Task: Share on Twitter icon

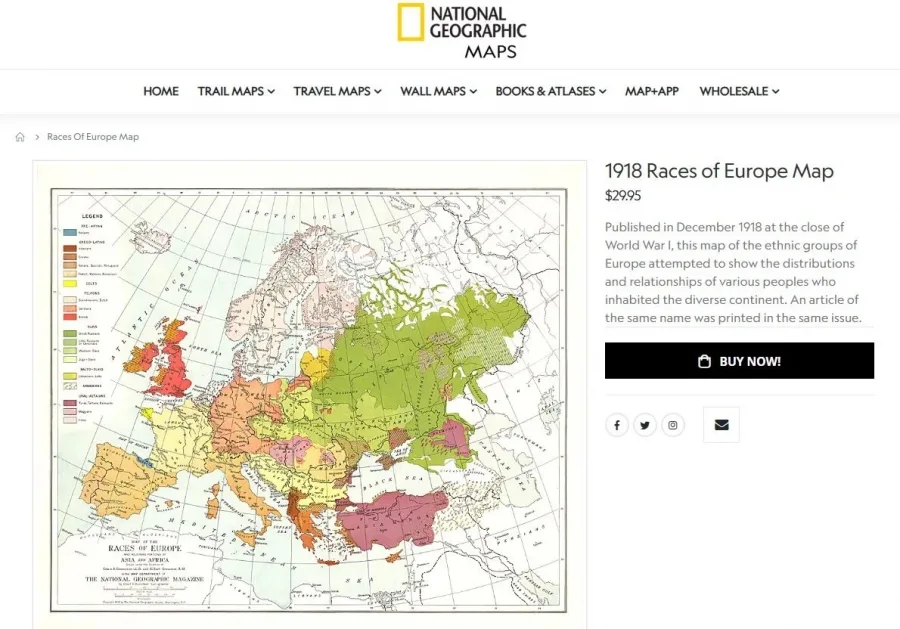Action: coord(645,425)
